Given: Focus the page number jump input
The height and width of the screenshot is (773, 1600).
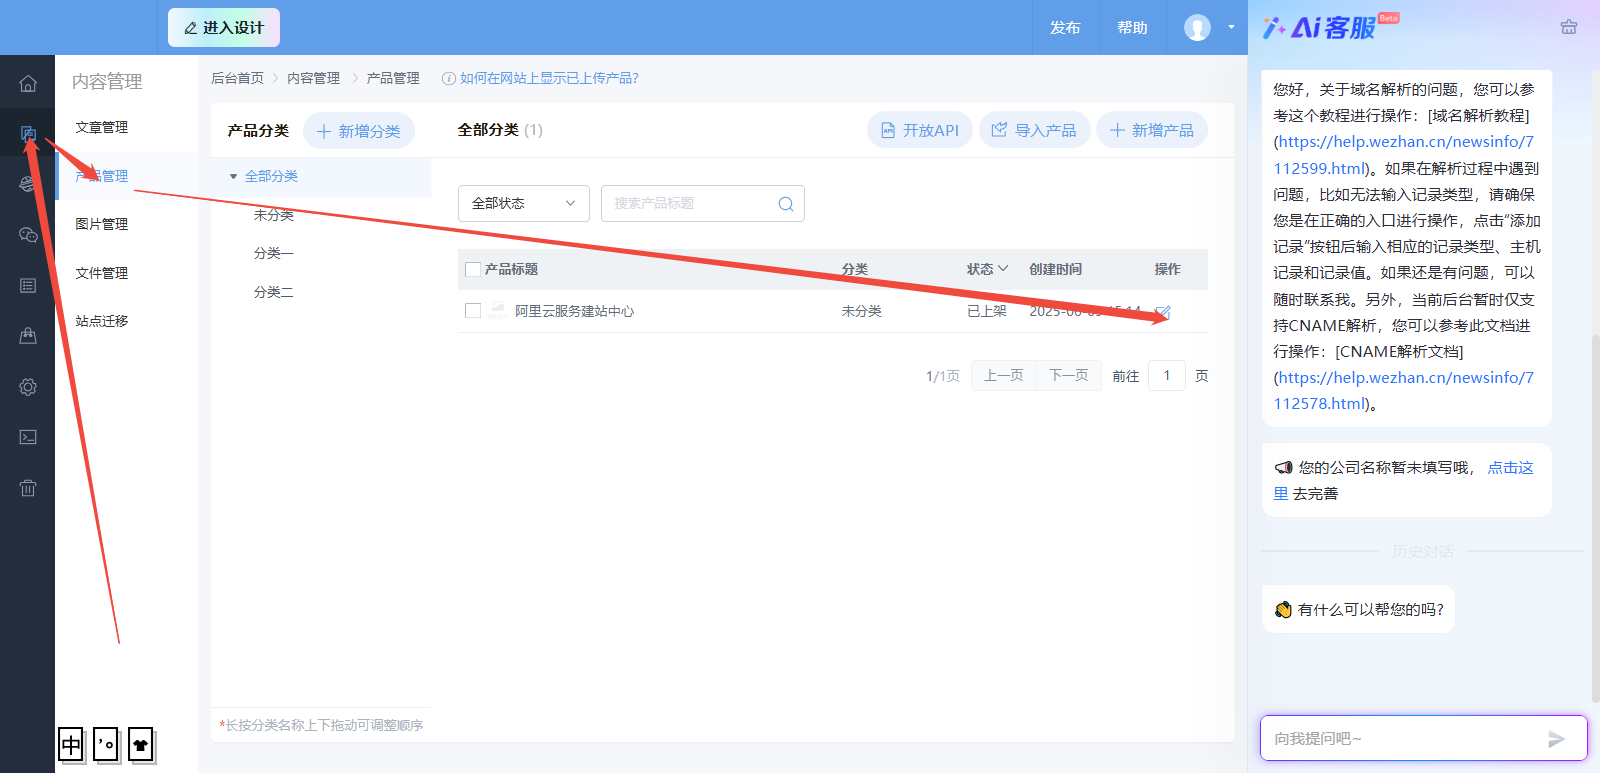Looking at the screenshot, I should coord(1167,375).
